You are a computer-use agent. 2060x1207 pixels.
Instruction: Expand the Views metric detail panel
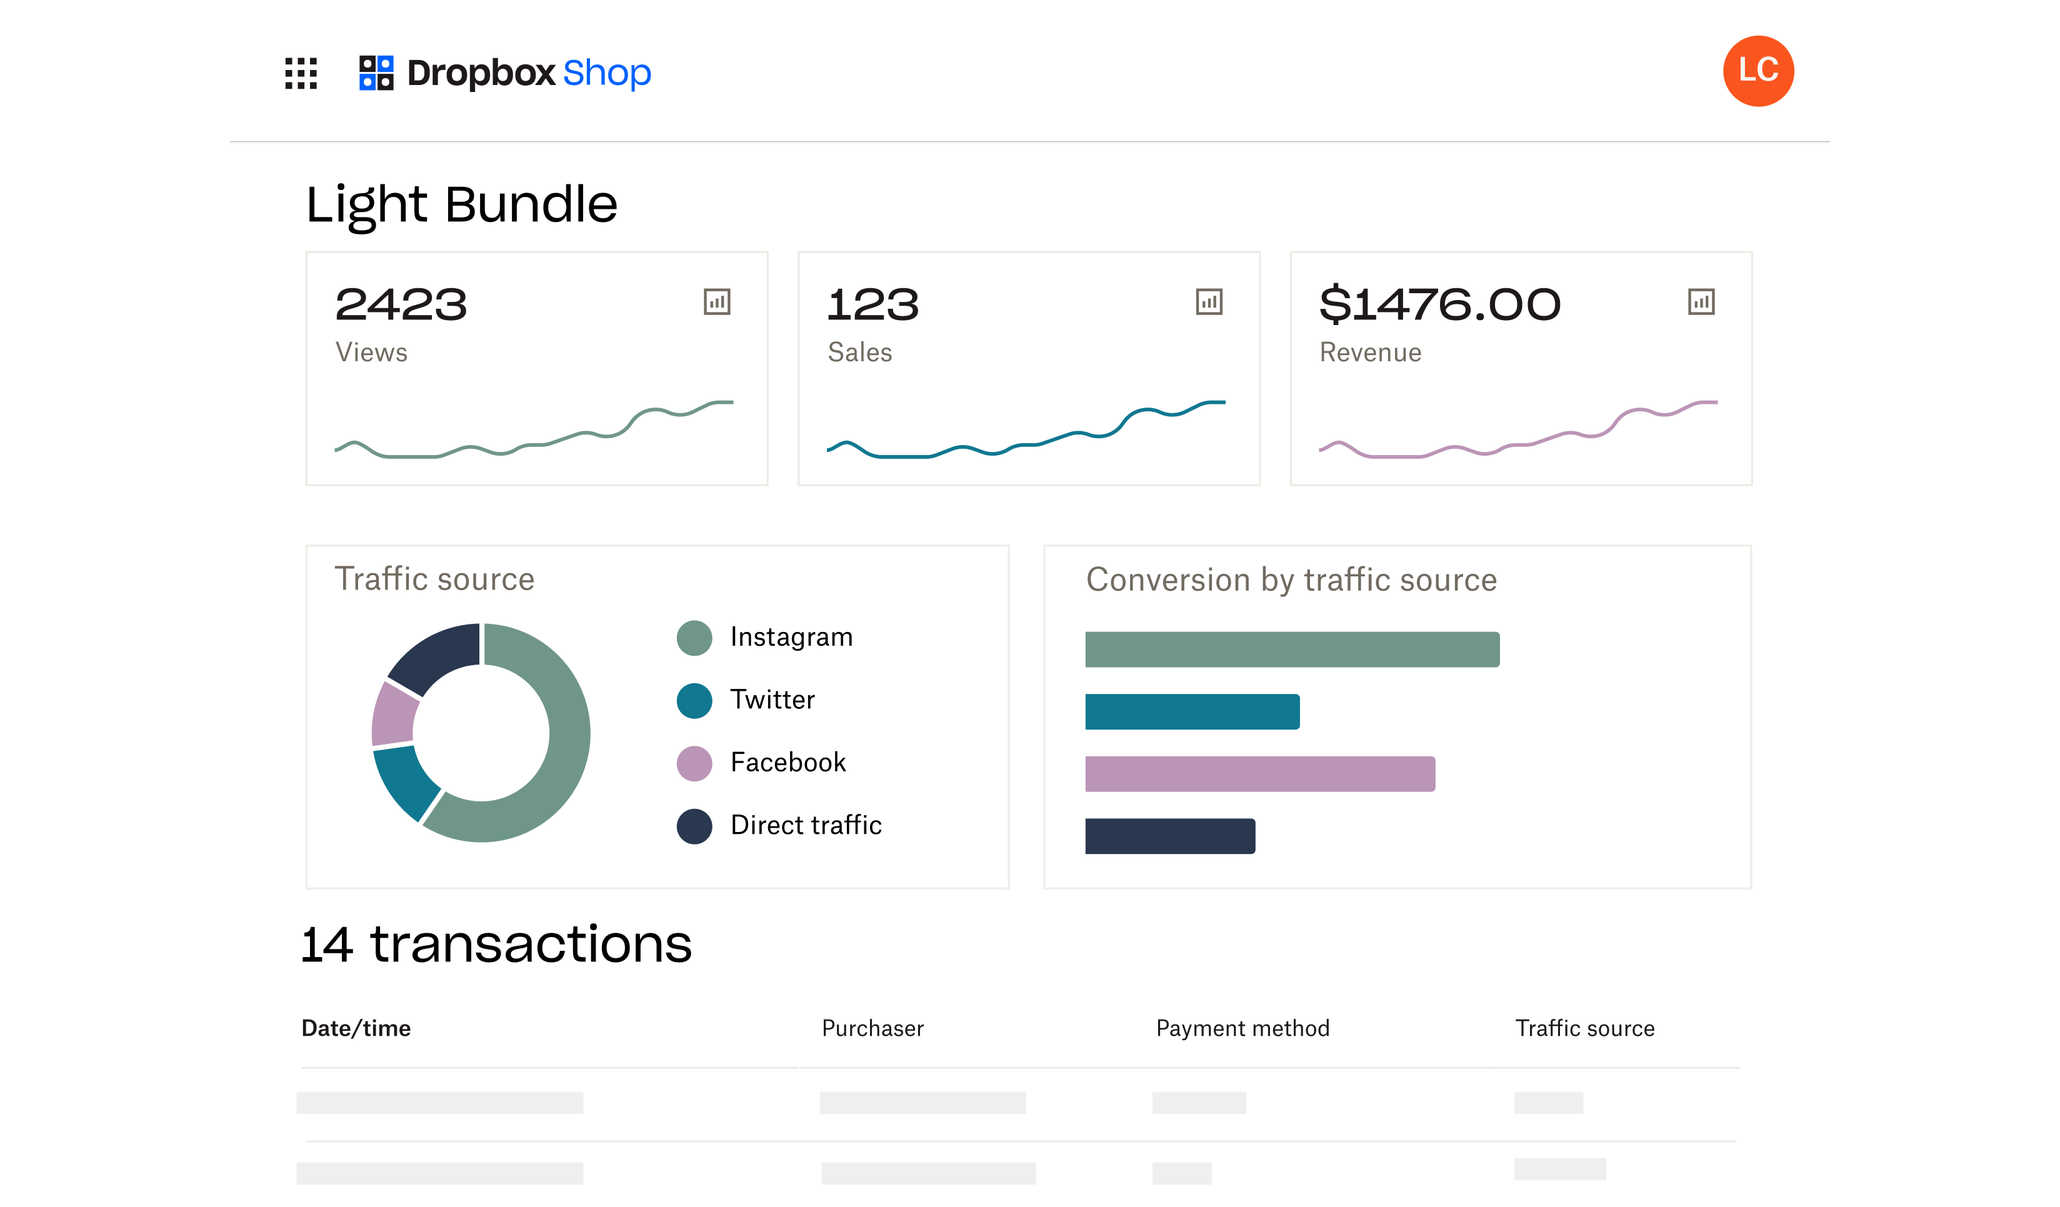[x=715, y=303]
